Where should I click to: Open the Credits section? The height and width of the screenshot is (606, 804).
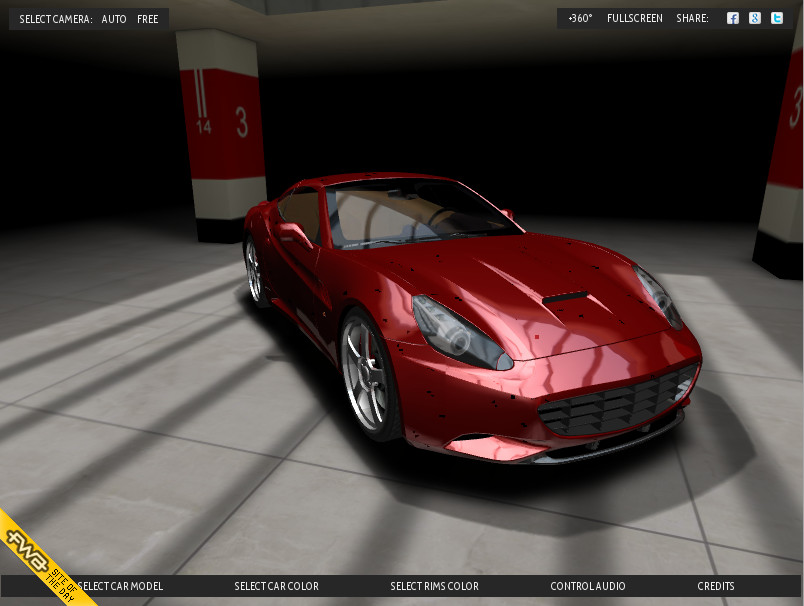[716, 586]
